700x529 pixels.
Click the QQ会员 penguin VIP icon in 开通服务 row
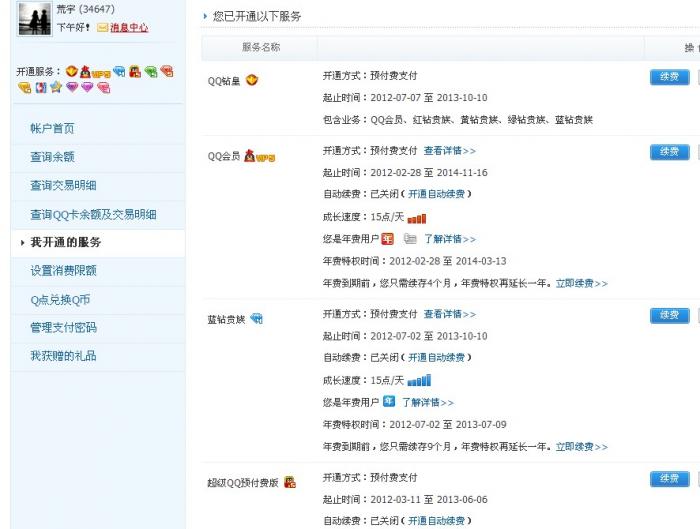click(x=95, y=72)
